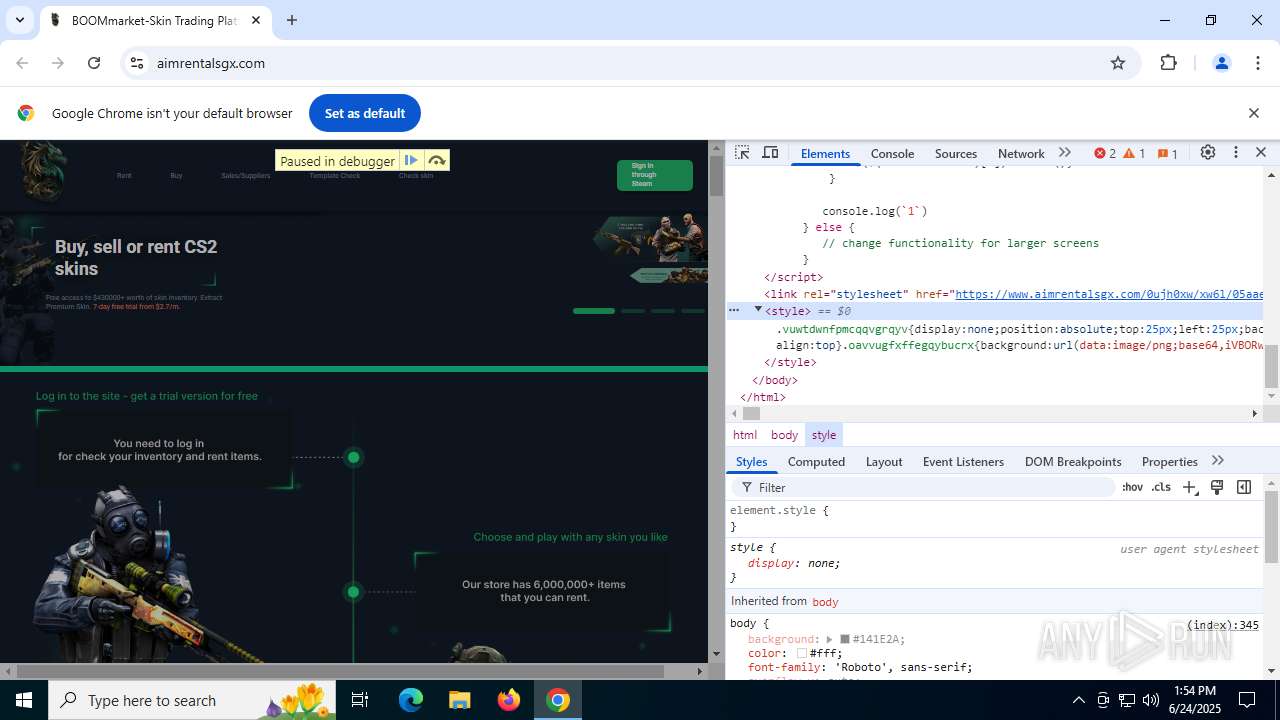
Task: Click the orange issues count indicator
Action: tap(1168, 153)
